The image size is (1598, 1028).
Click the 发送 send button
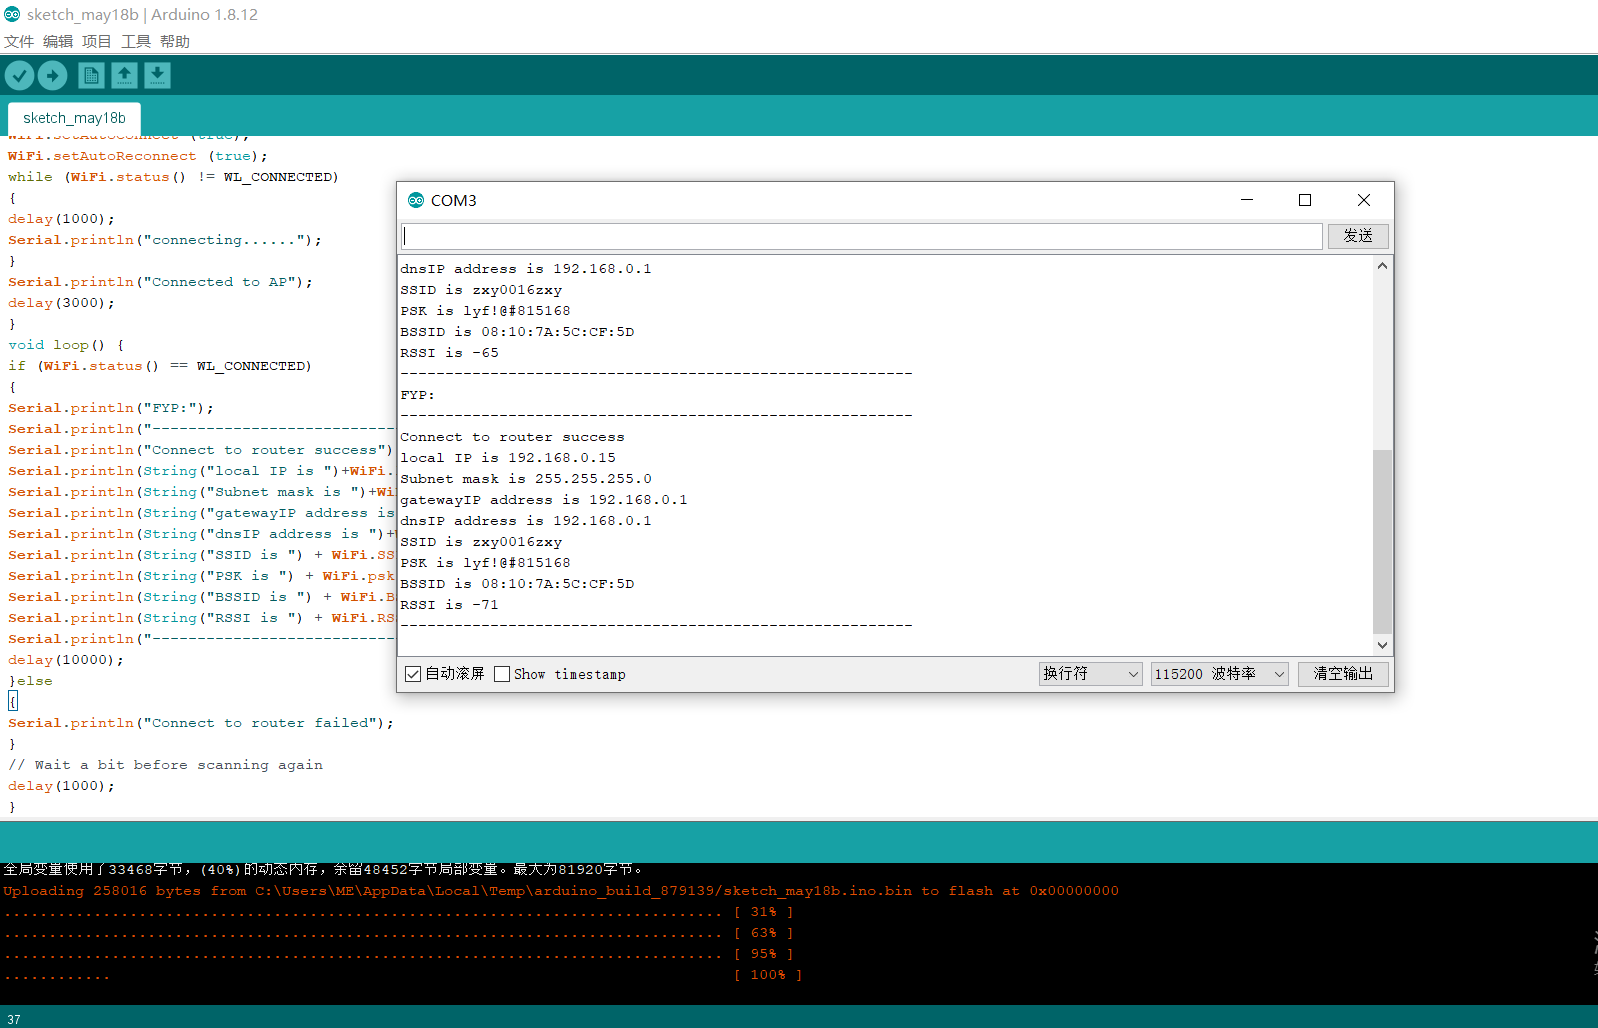1358,236
